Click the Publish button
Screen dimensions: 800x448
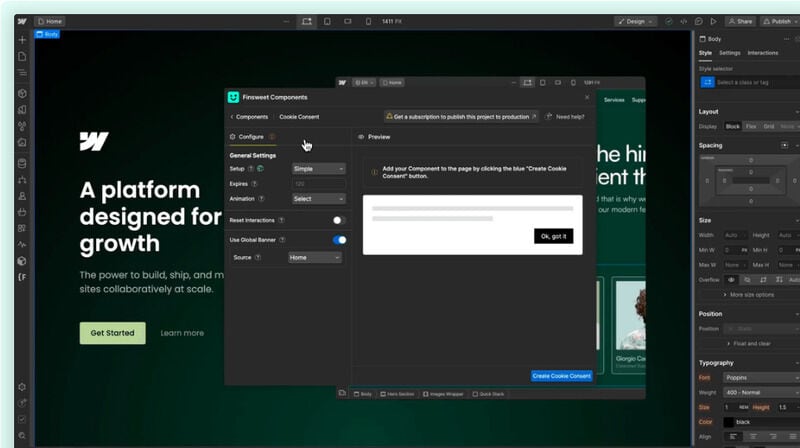(777, 21)
